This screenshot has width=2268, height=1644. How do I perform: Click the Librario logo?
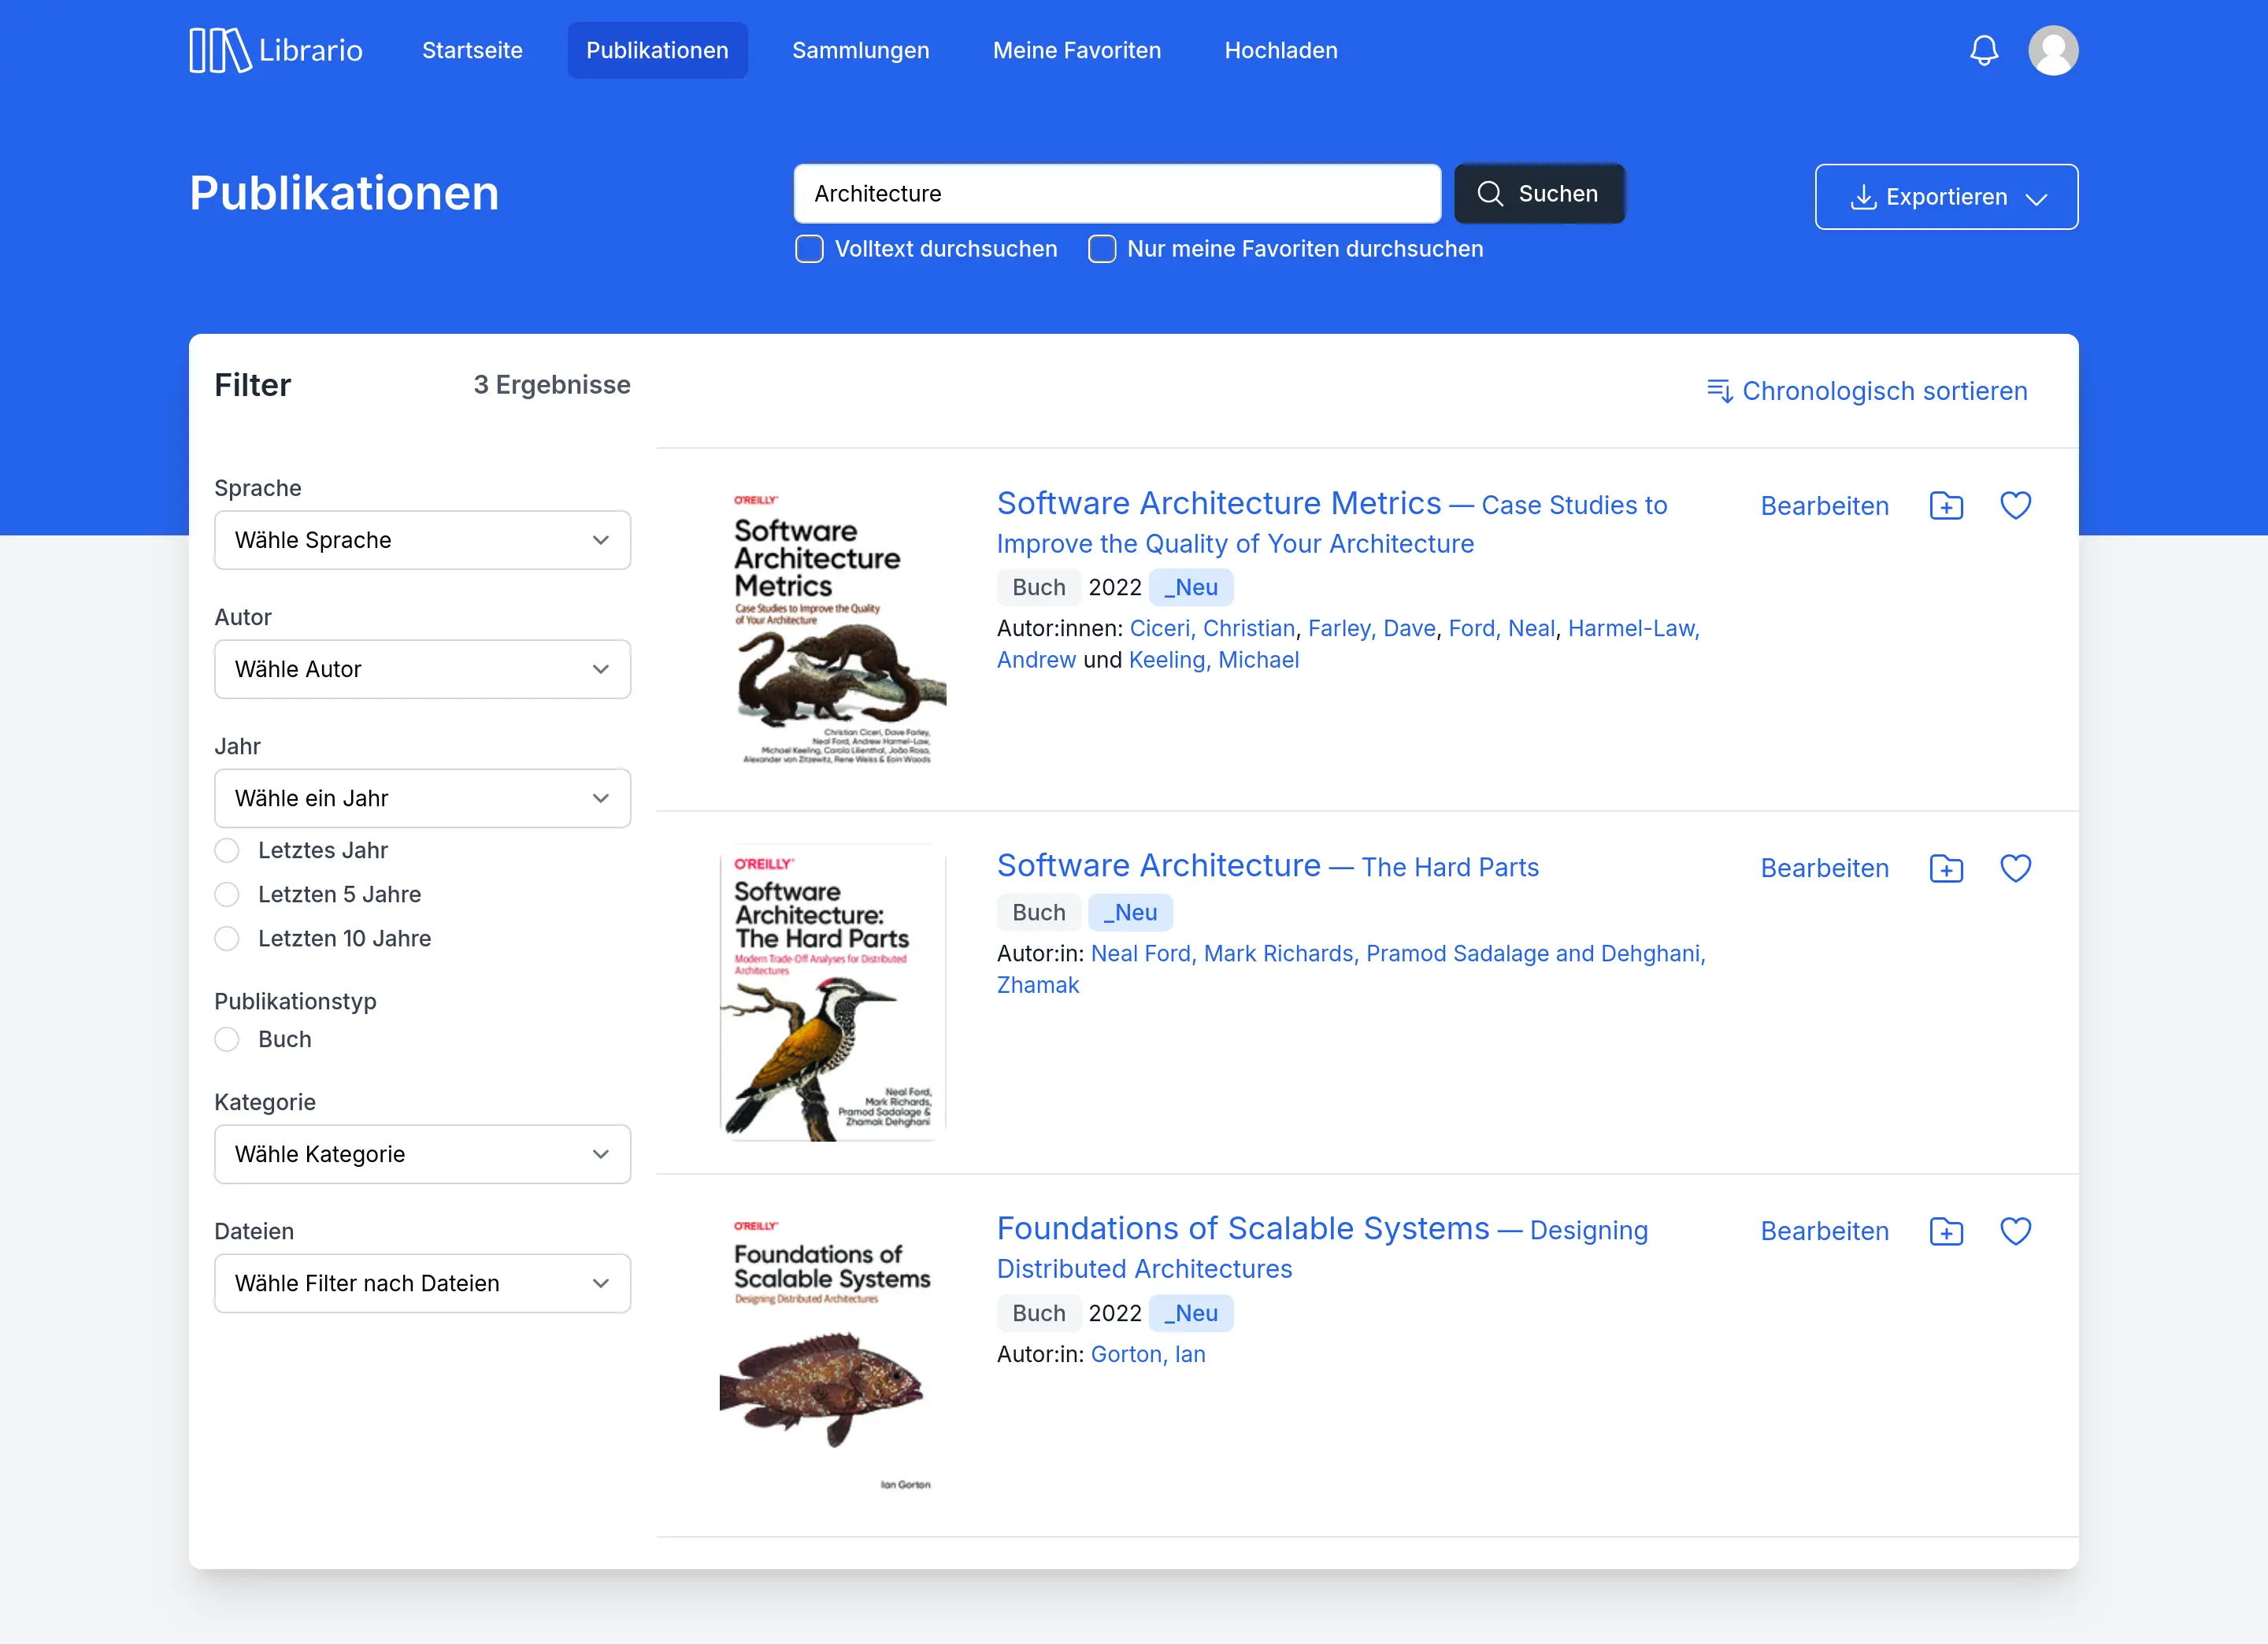tap(276, 50)
